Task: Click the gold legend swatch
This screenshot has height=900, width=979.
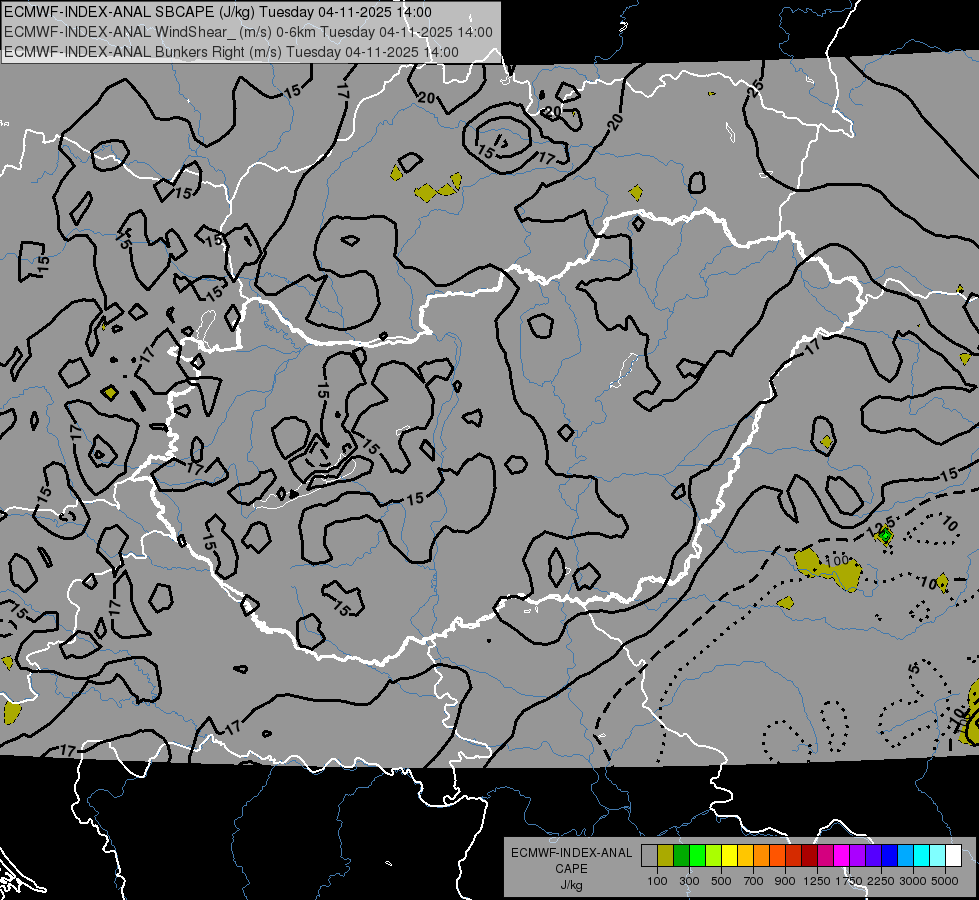Action: 745,855
